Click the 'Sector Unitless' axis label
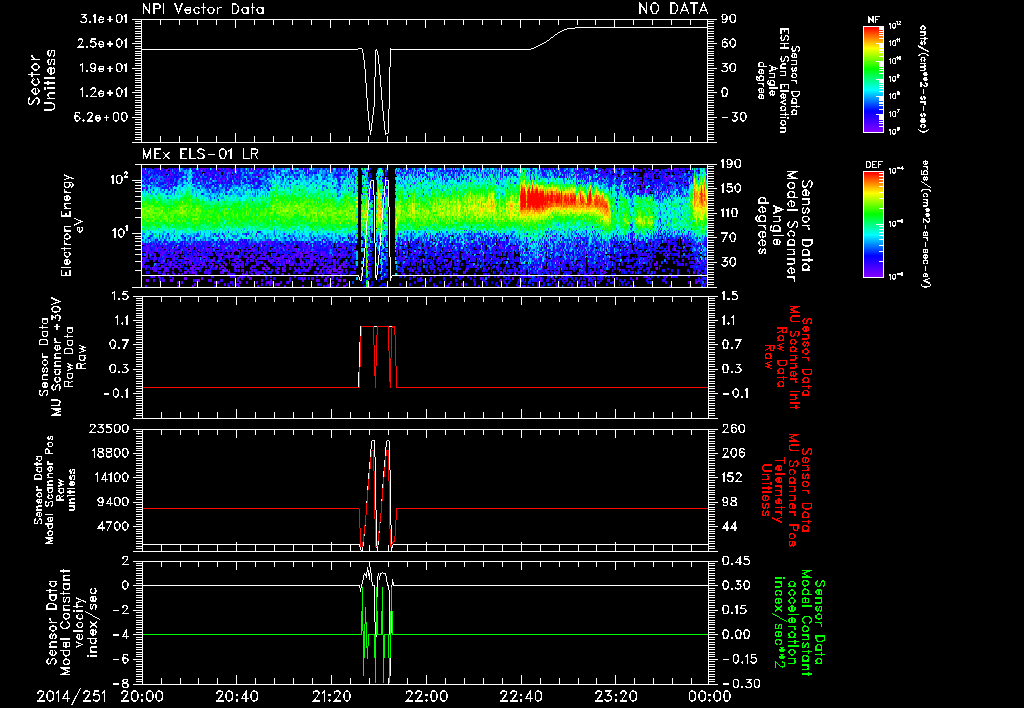 pyautogui.click(x=40, y=80)
